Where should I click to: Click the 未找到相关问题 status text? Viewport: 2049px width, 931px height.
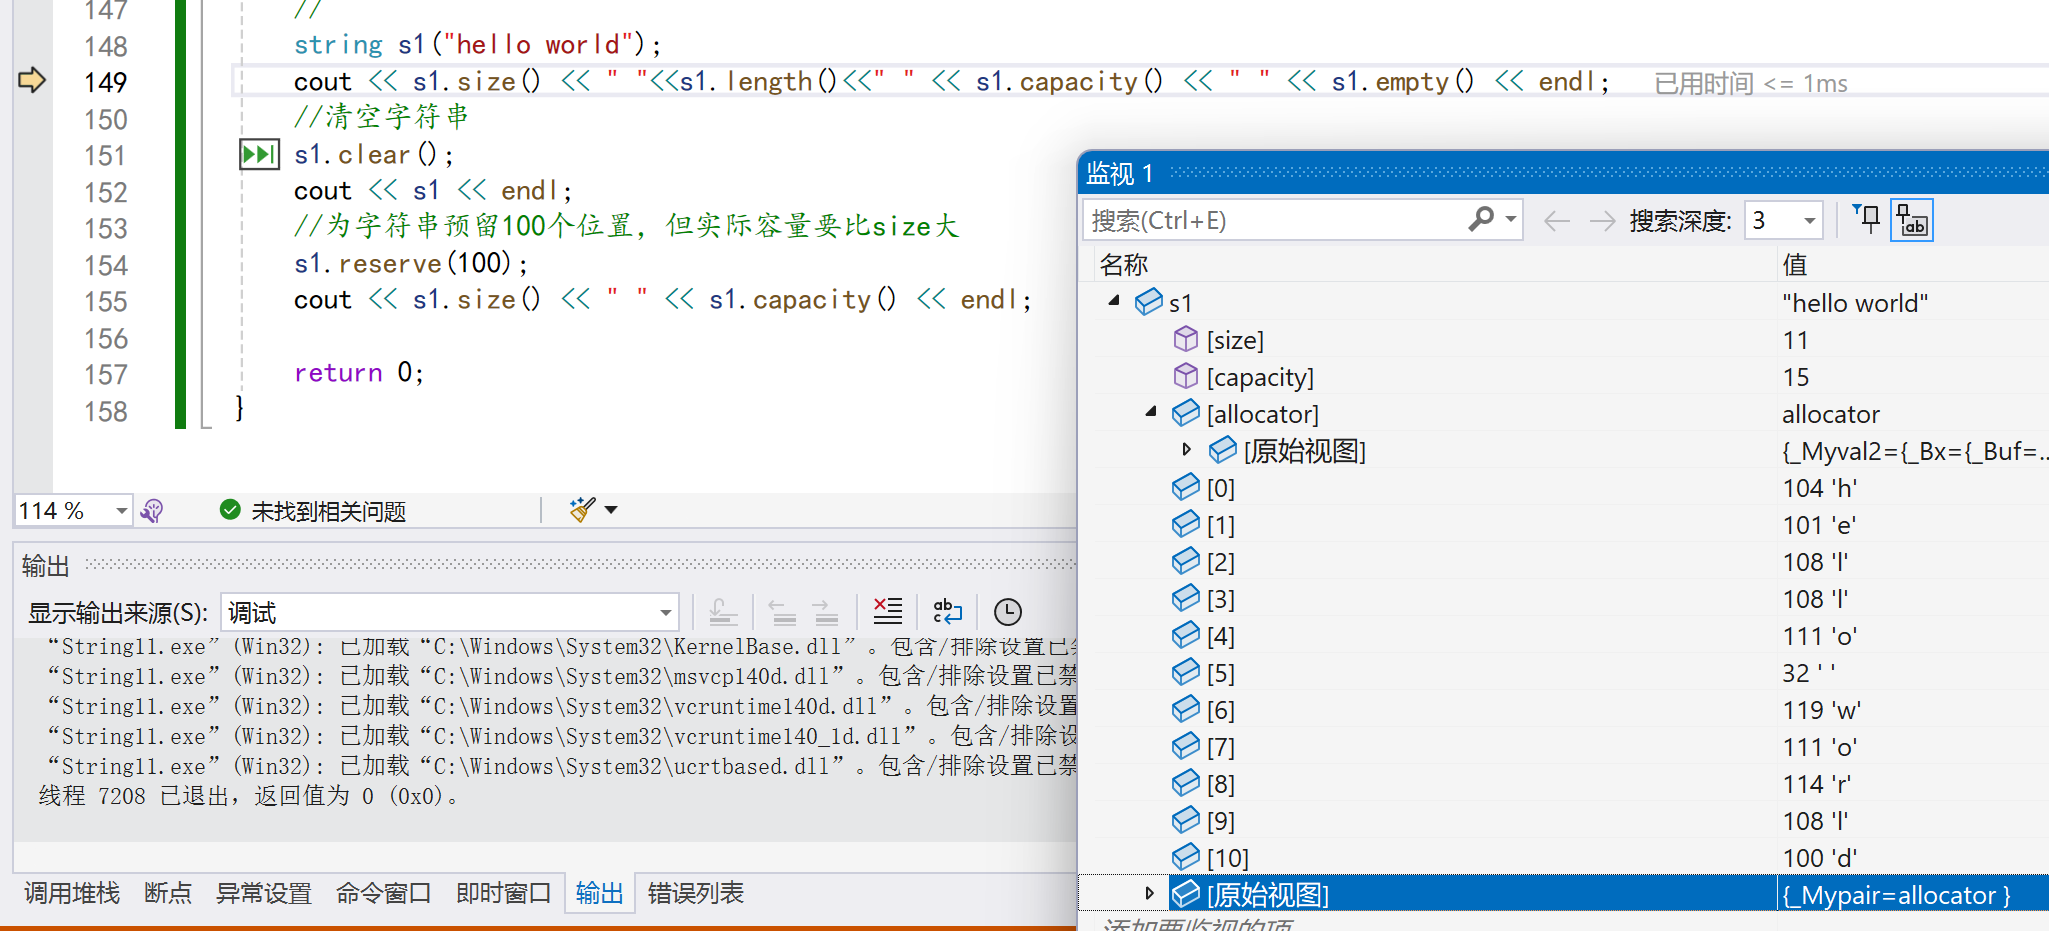(329, 512)
